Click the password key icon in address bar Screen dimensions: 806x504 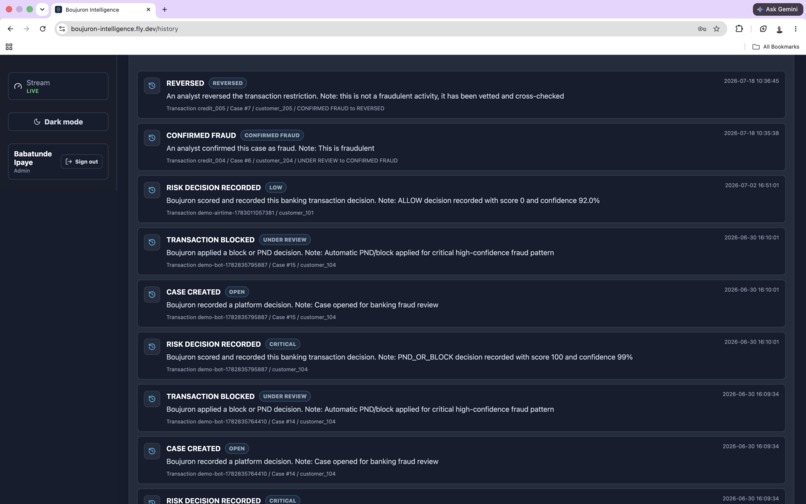(702, 29)
